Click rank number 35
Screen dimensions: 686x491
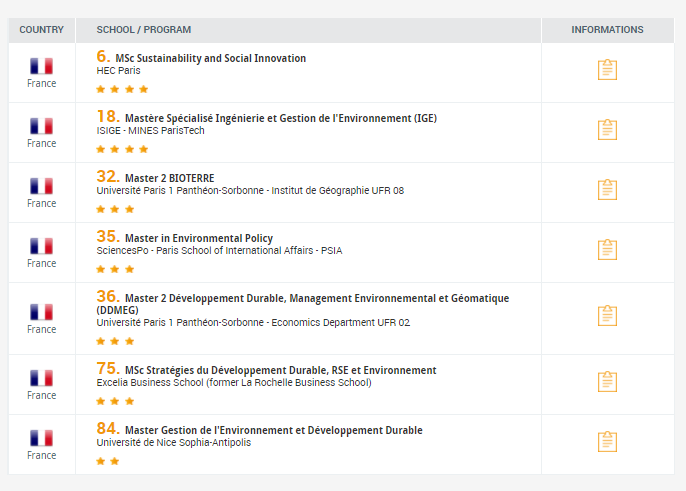coord(108,236)
